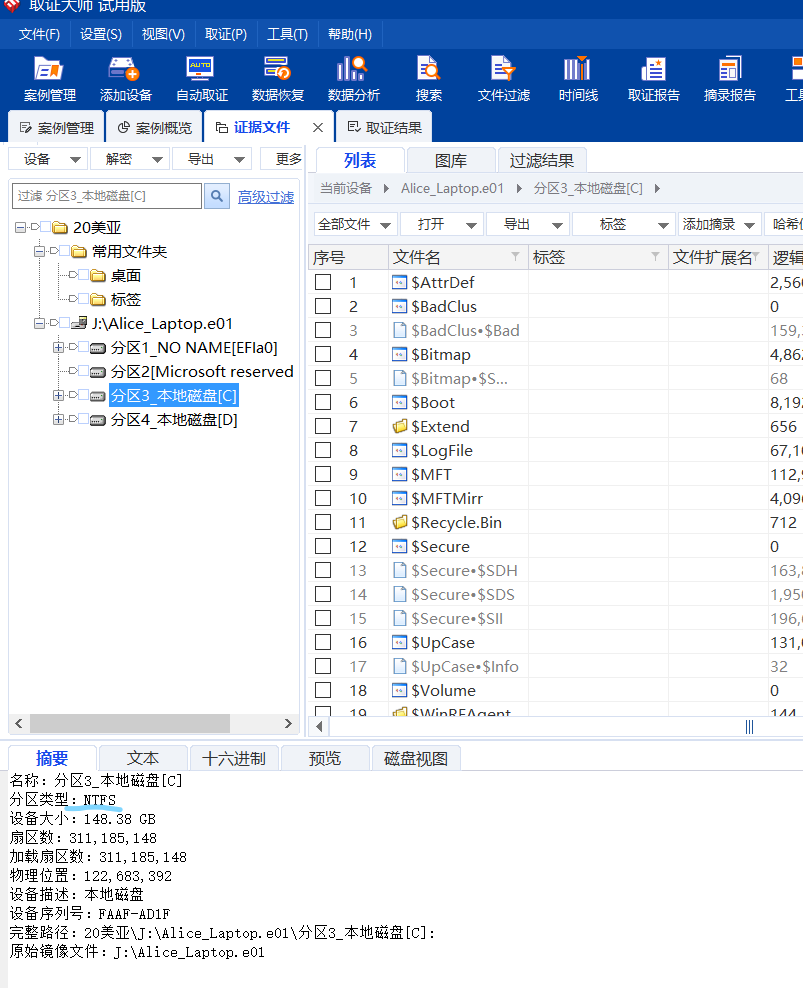Generate a 取证报告 (Forensic Report)

pos(653,79)
